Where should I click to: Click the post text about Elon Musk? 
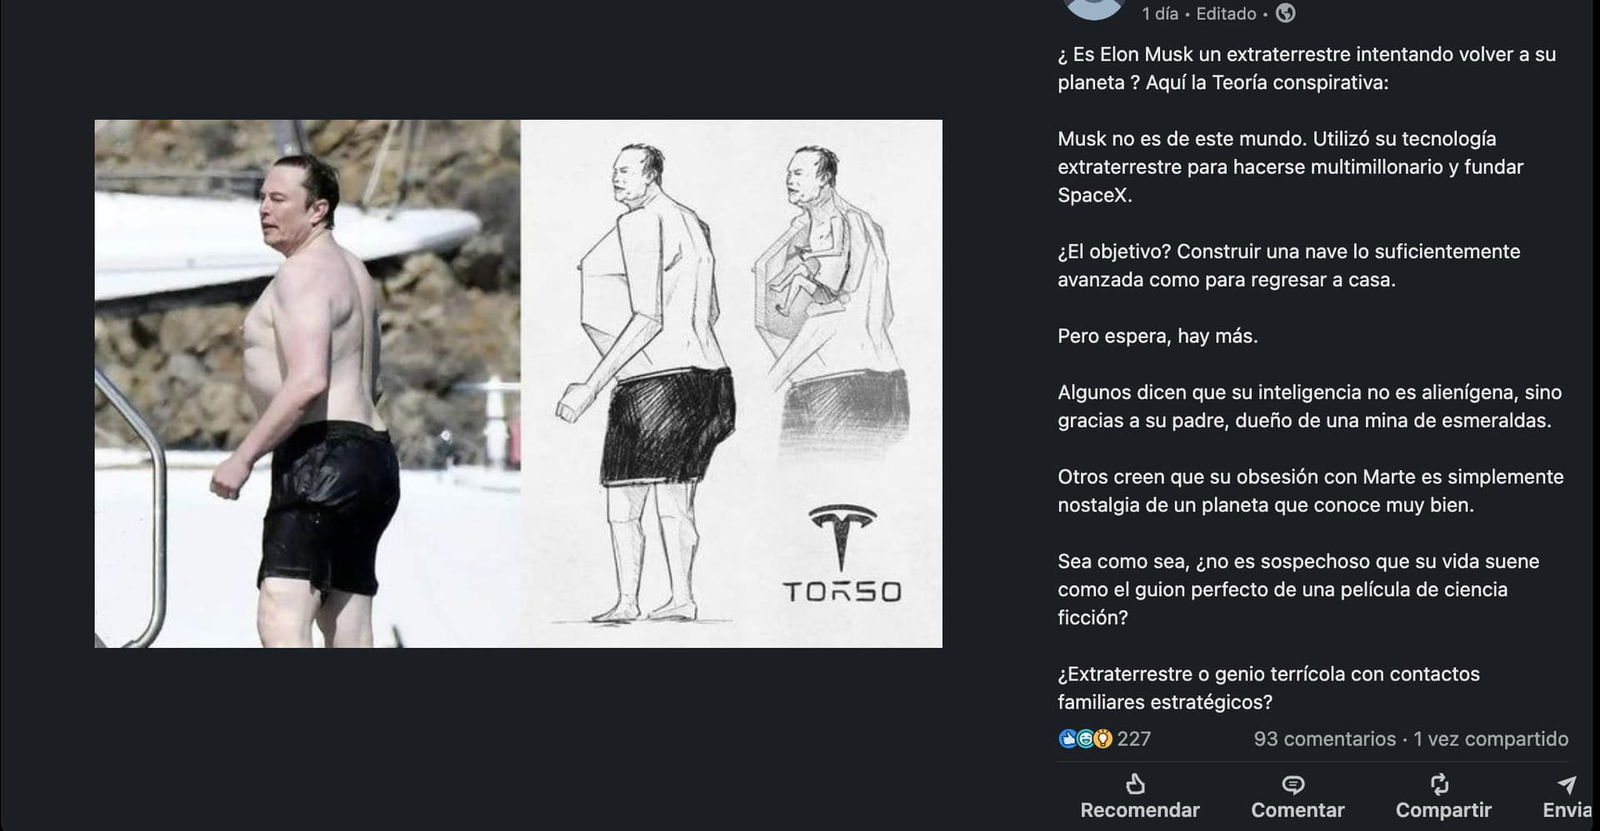[1310, 378]
